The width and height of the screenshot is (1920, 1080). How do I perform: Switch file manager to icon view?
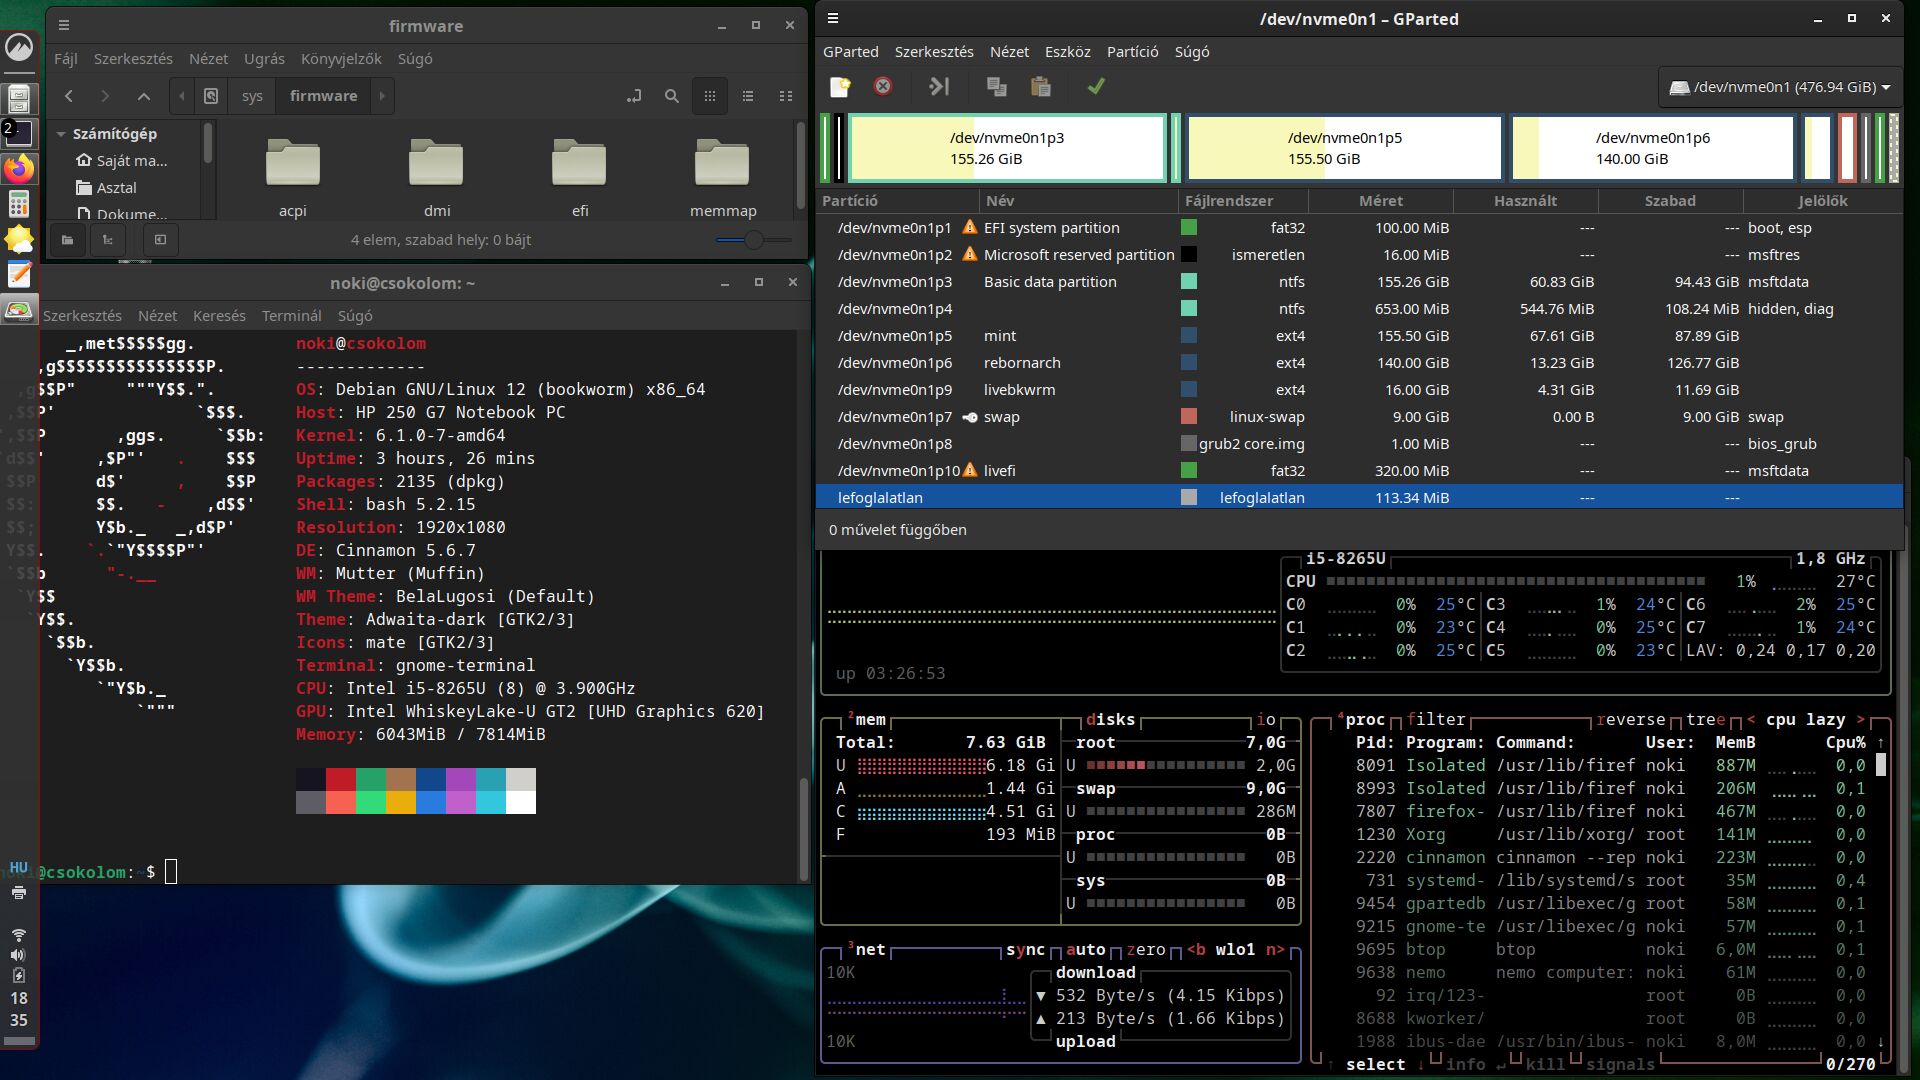[710, 96]
